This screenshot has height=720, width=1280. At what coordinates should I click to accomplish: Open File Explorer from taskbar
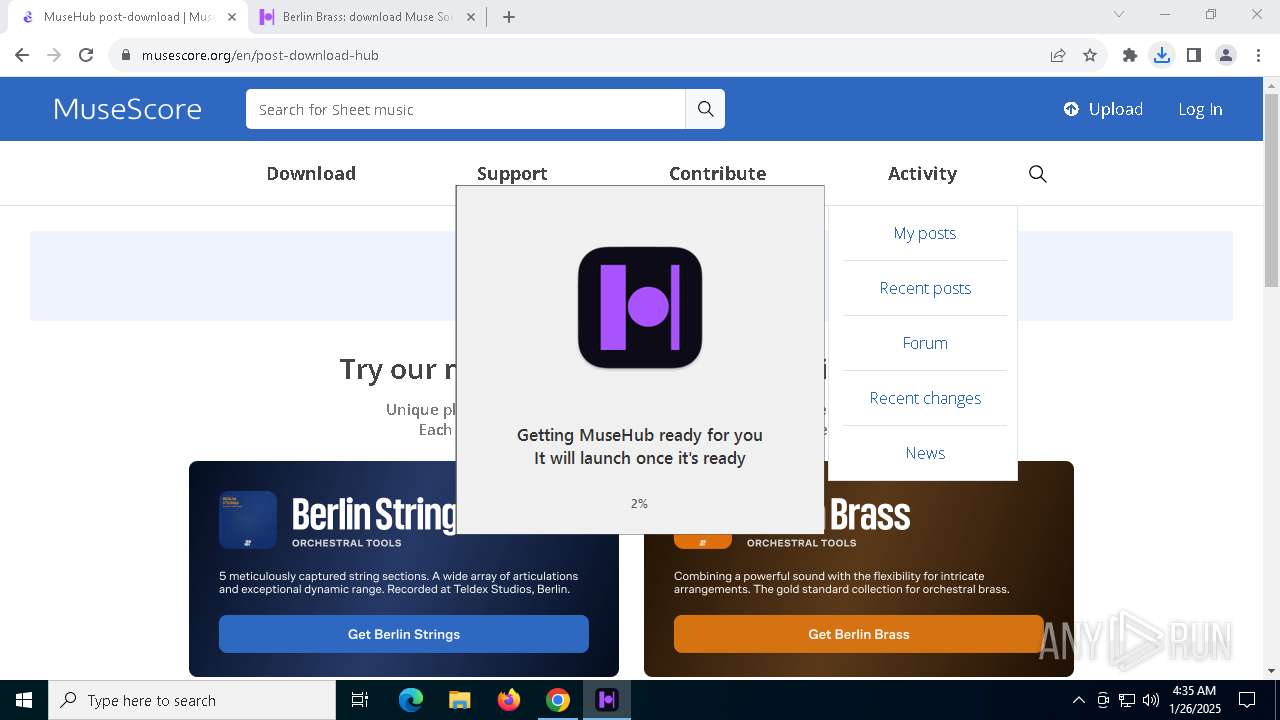[459, 700]
